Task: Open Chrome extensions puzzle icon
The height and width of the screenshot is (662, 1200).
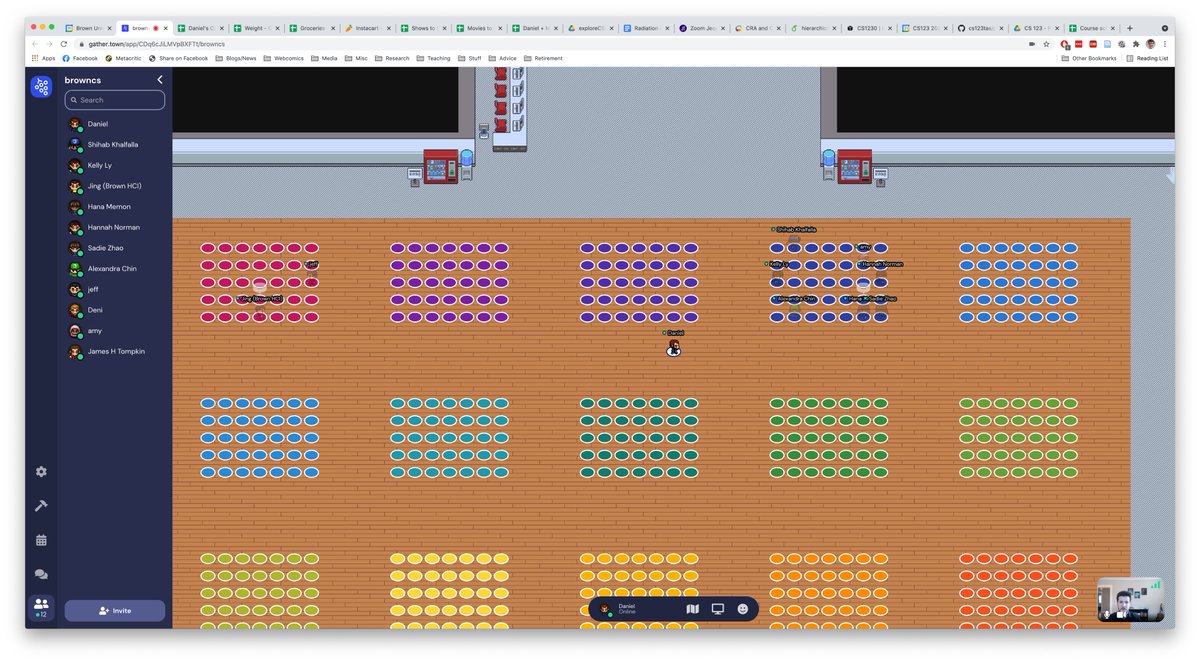Action: pyautogui.click(x=1135, y=44)
